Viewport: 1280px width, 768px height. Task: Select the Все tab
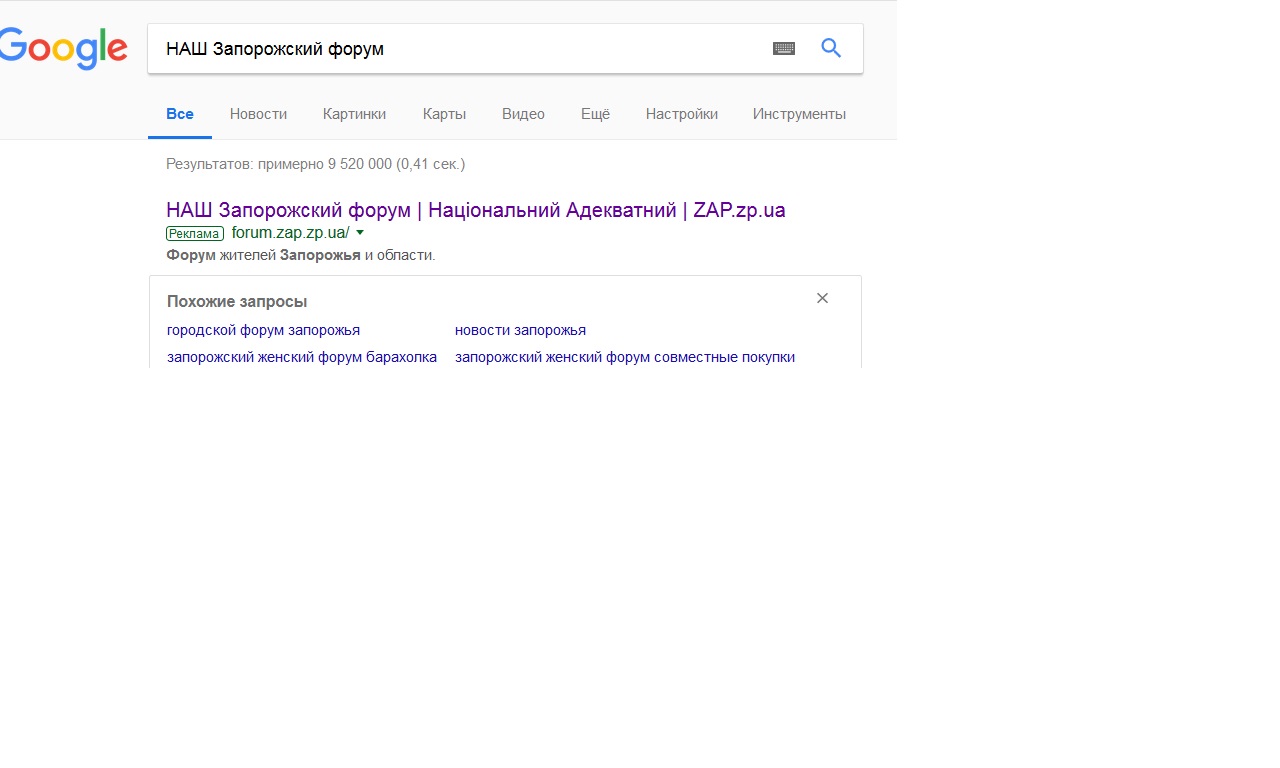180,114
